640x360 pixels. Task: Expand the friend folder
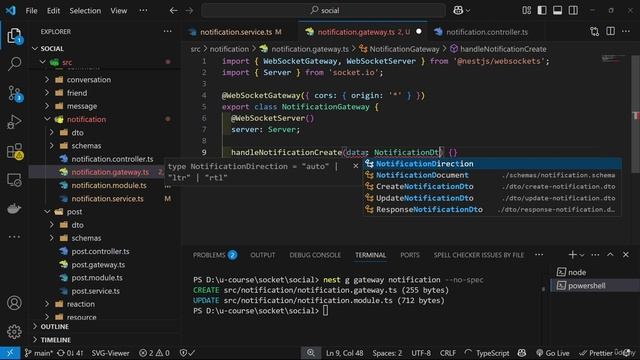77,93
